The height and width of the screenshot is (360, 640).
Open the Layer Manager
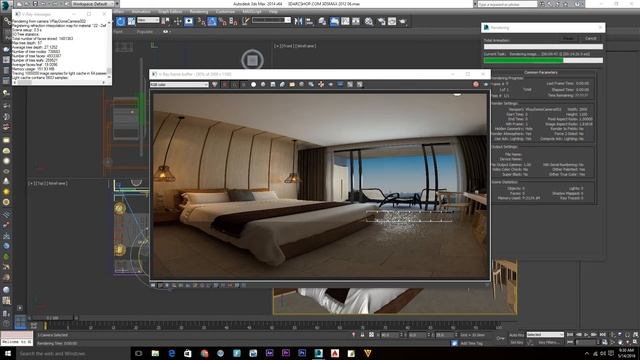point(322,21)
